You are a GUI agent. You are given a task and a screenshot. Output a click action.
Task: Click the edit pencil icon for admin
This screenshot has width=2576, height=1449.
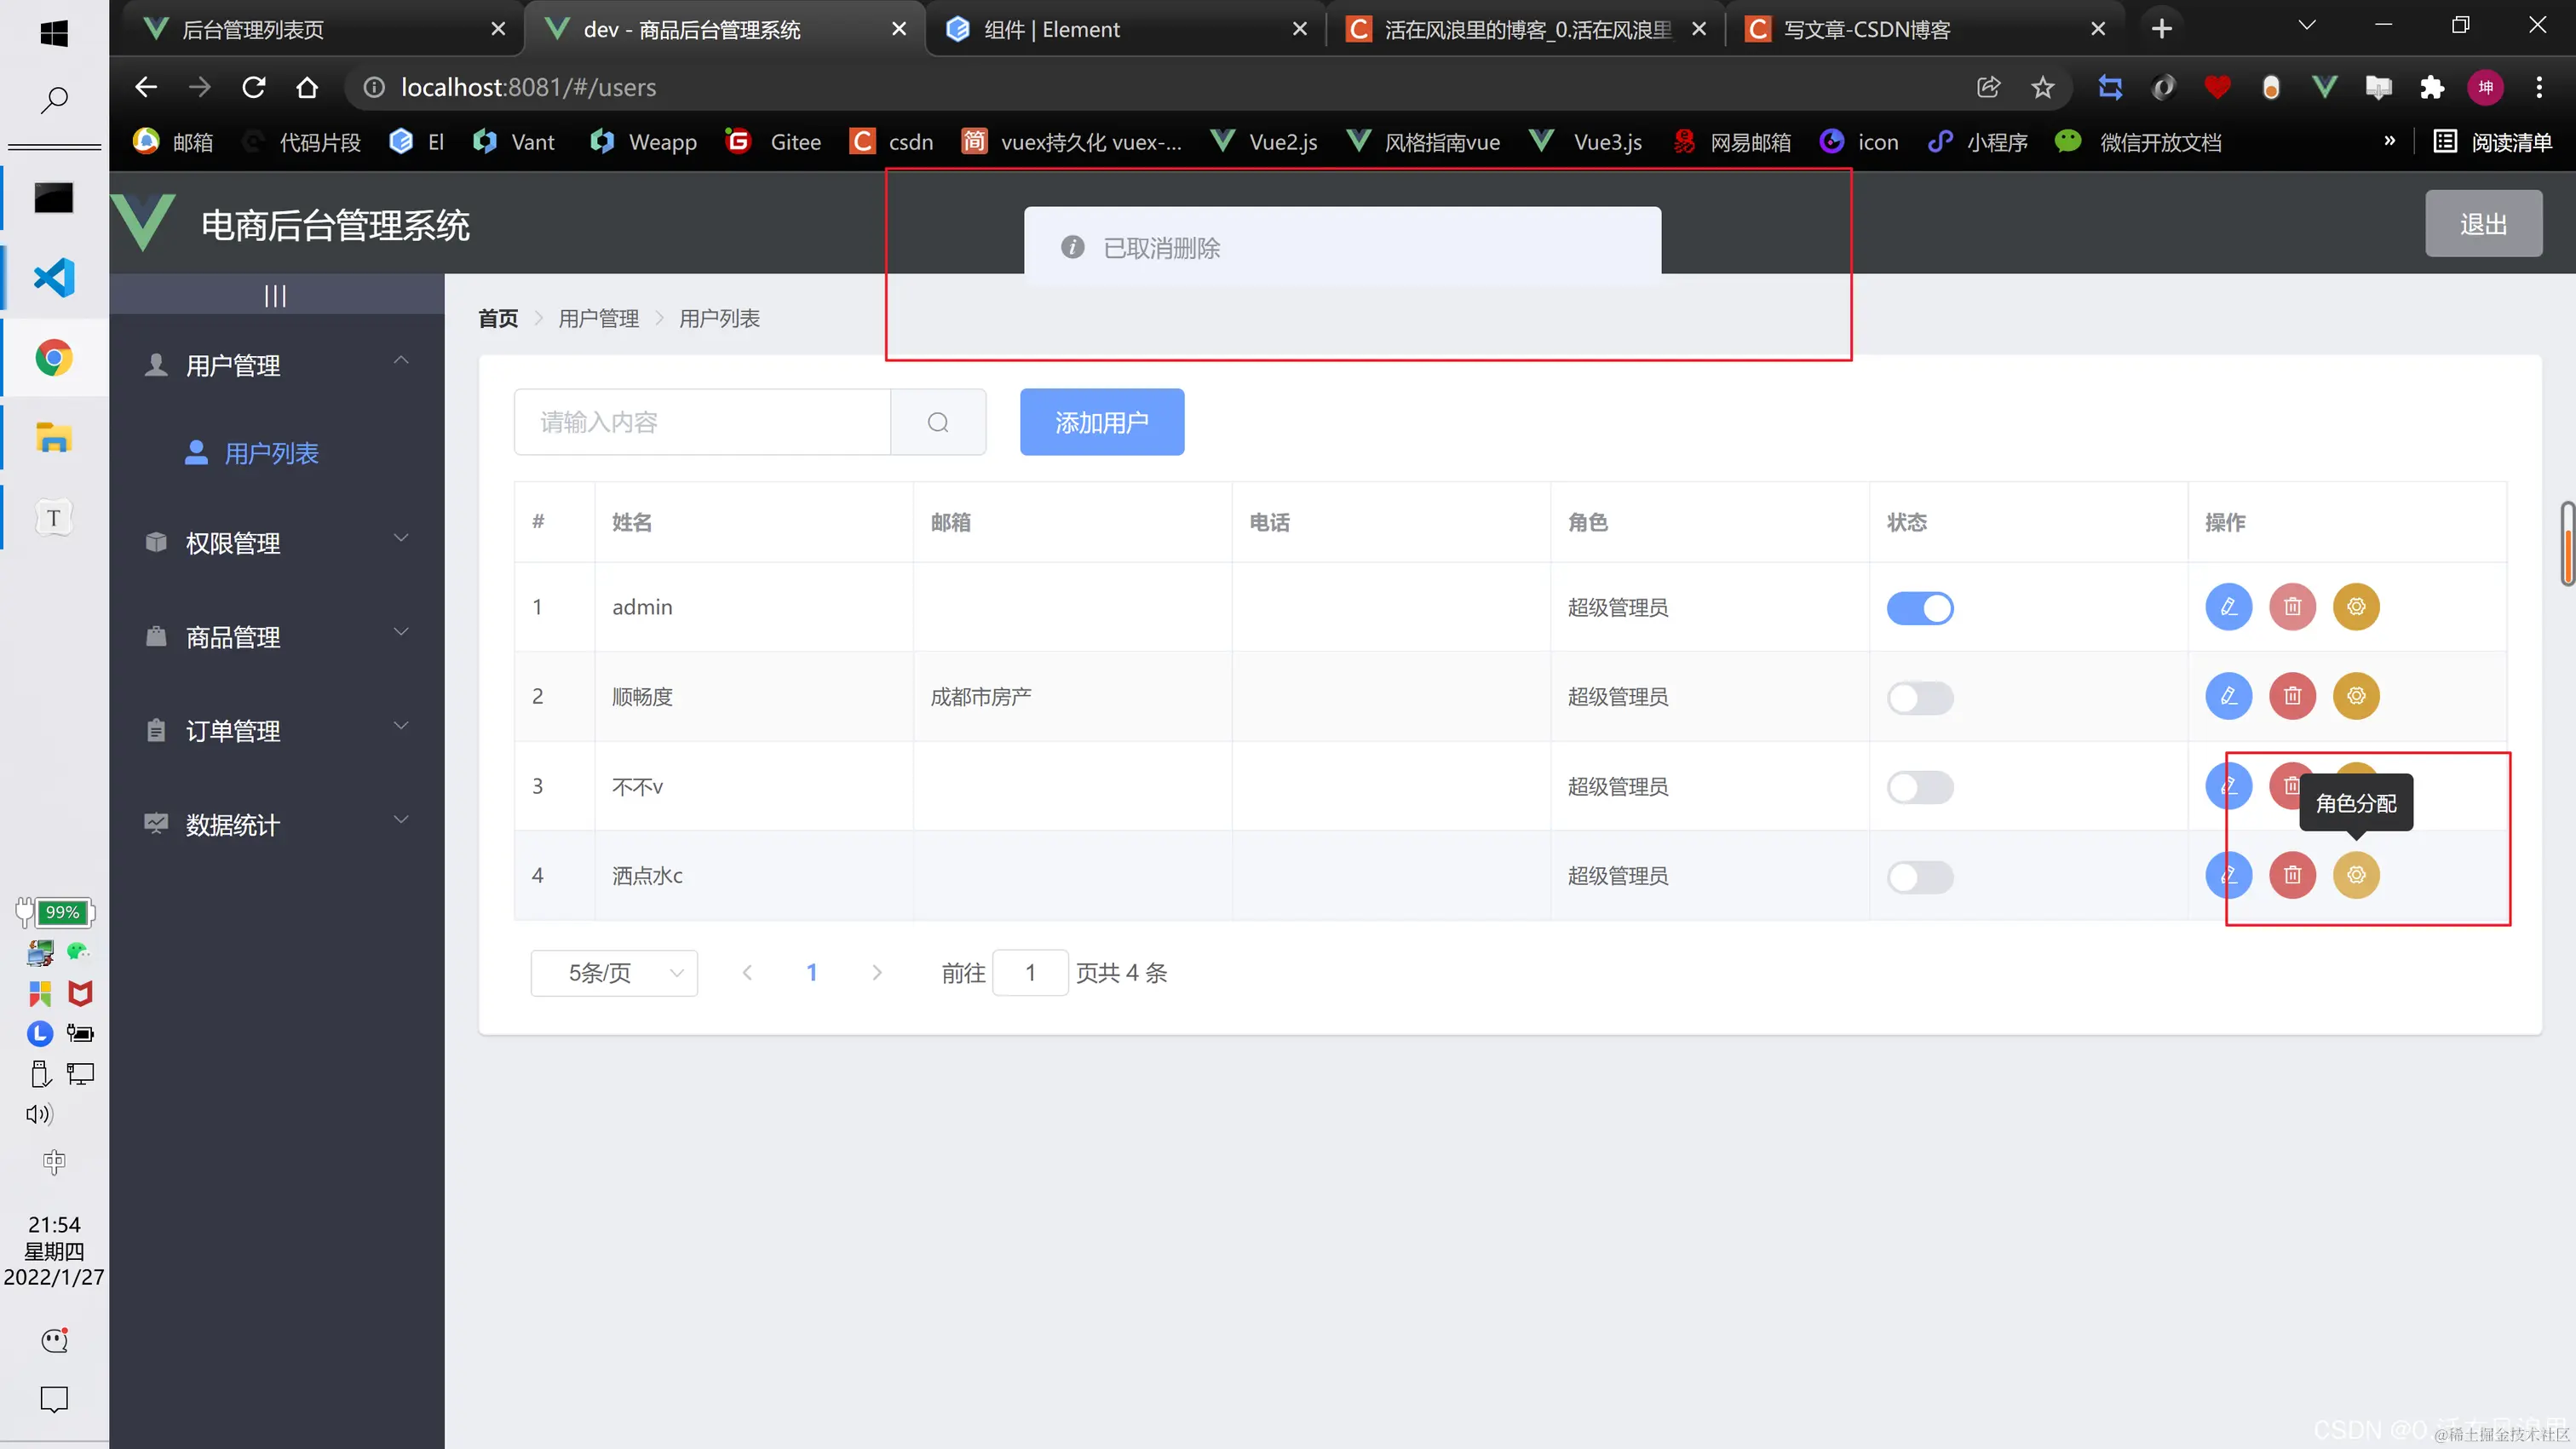pos(2228,607)
